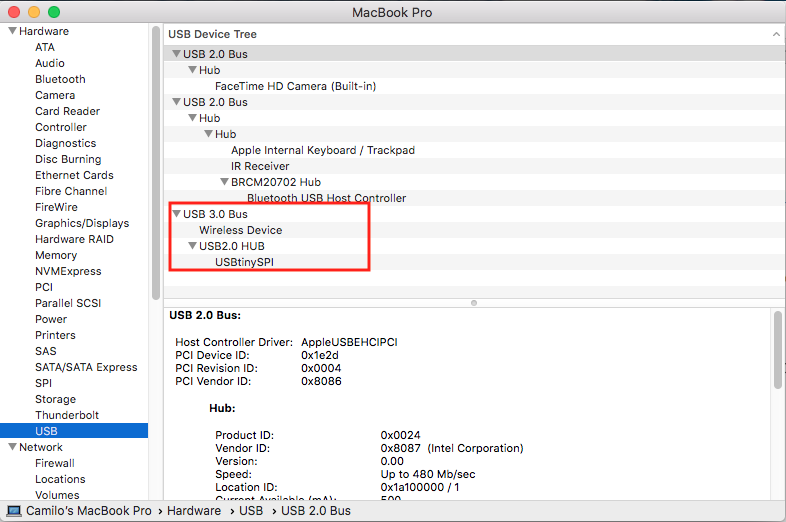Click the split pane divider handle dot
This screenshot has width=786, height=522.
click(x=474, y=303)
